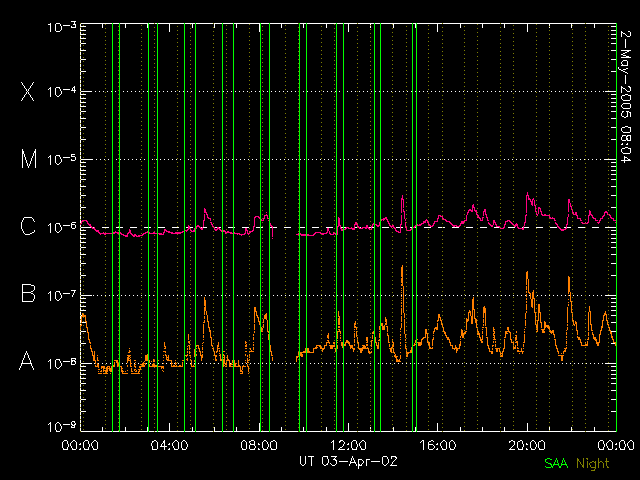The width and height of the screenshot is (640, 480).
Task: Click the 10^-4 y-axis tick label
Action: pos(62,92)
